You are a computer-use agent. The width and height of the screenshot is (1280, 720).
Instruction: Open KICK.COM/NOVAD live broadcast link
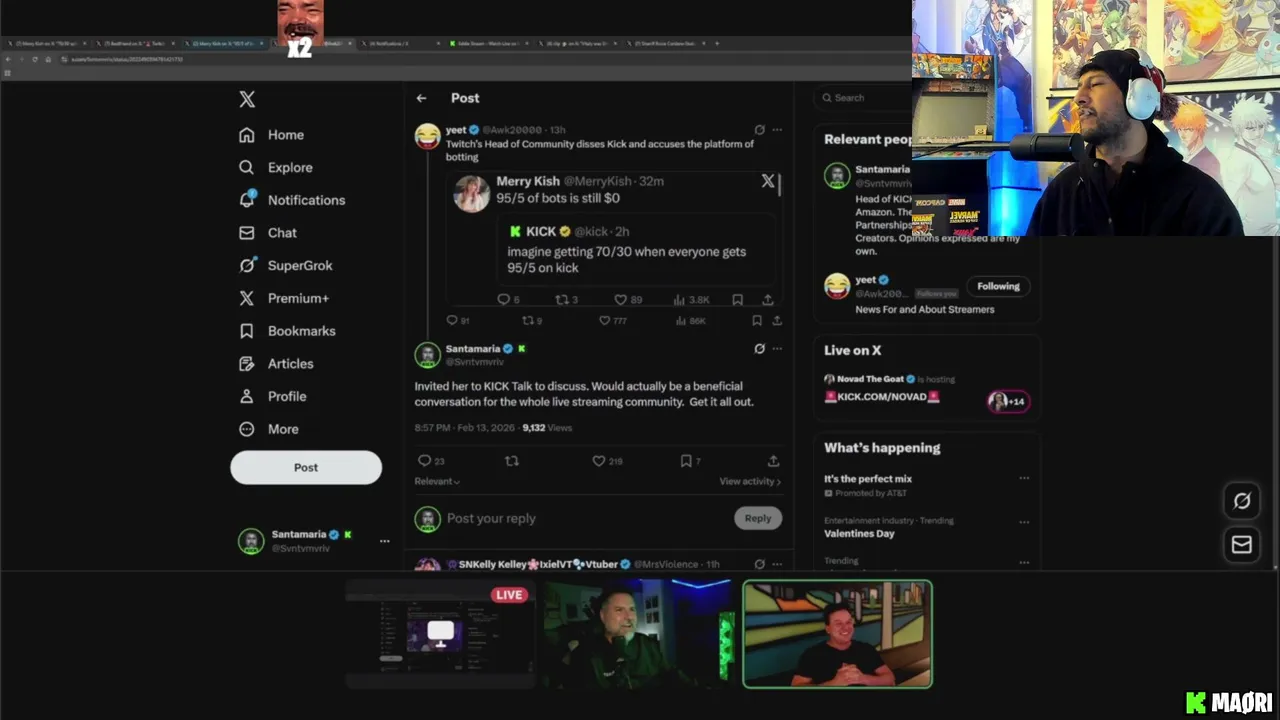882,397
